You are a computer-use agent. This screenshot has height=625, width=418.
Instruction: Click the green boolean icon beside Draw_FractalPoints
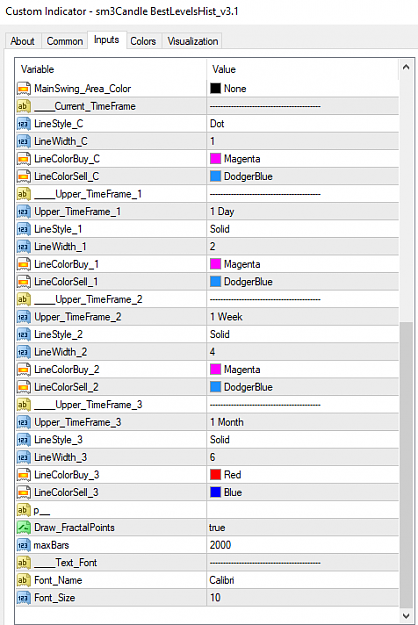[x=24, y=527]
